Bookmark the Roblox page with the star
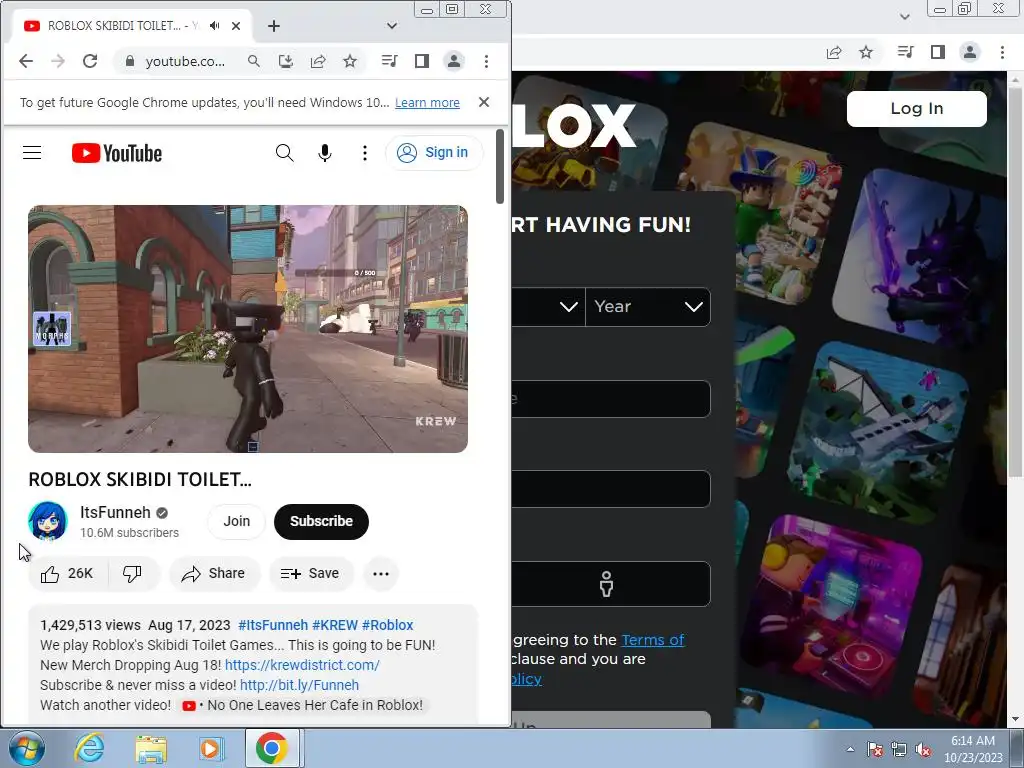1024x768 pixels. tap(866, 52)
